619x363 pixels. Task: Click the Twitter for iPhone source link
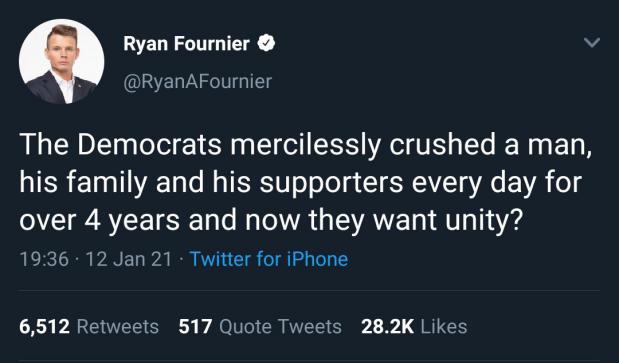point(269,259)
